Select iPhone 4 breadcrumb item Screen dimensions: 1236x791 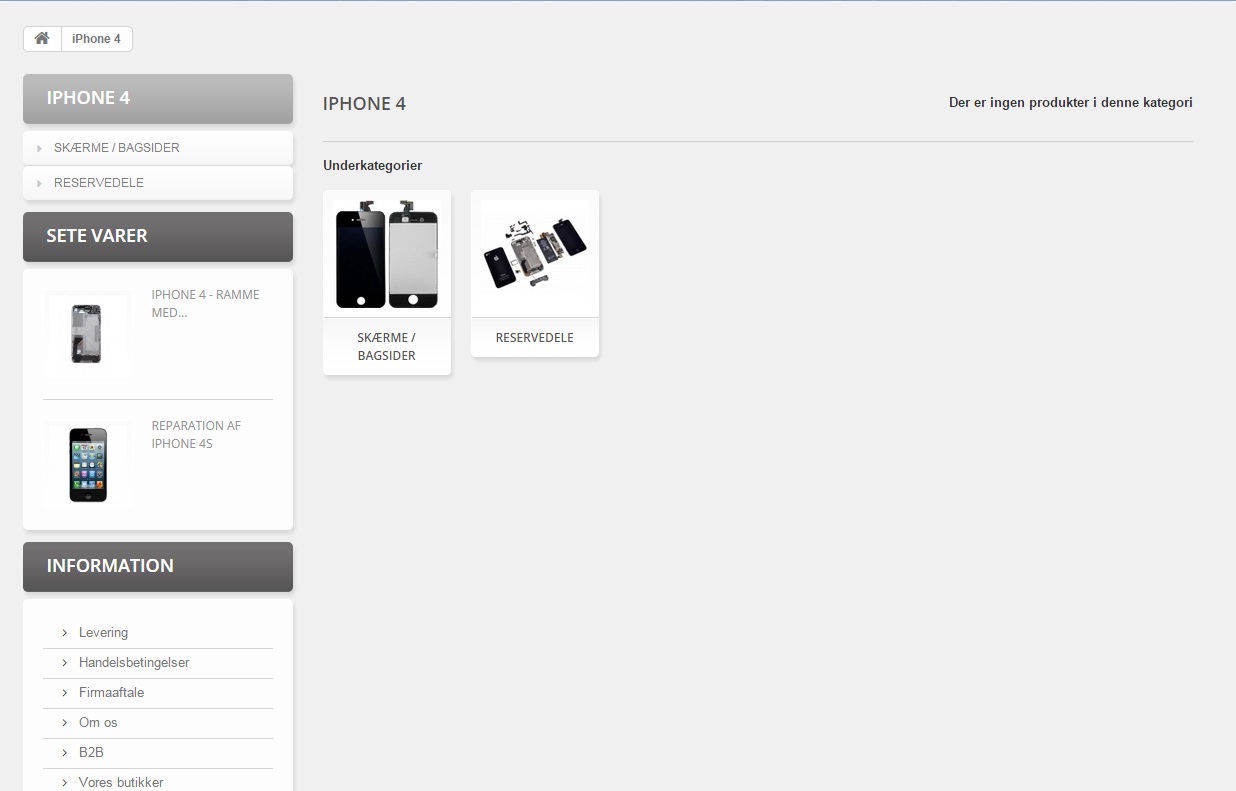pyautogui.click(x=96, y=39)
